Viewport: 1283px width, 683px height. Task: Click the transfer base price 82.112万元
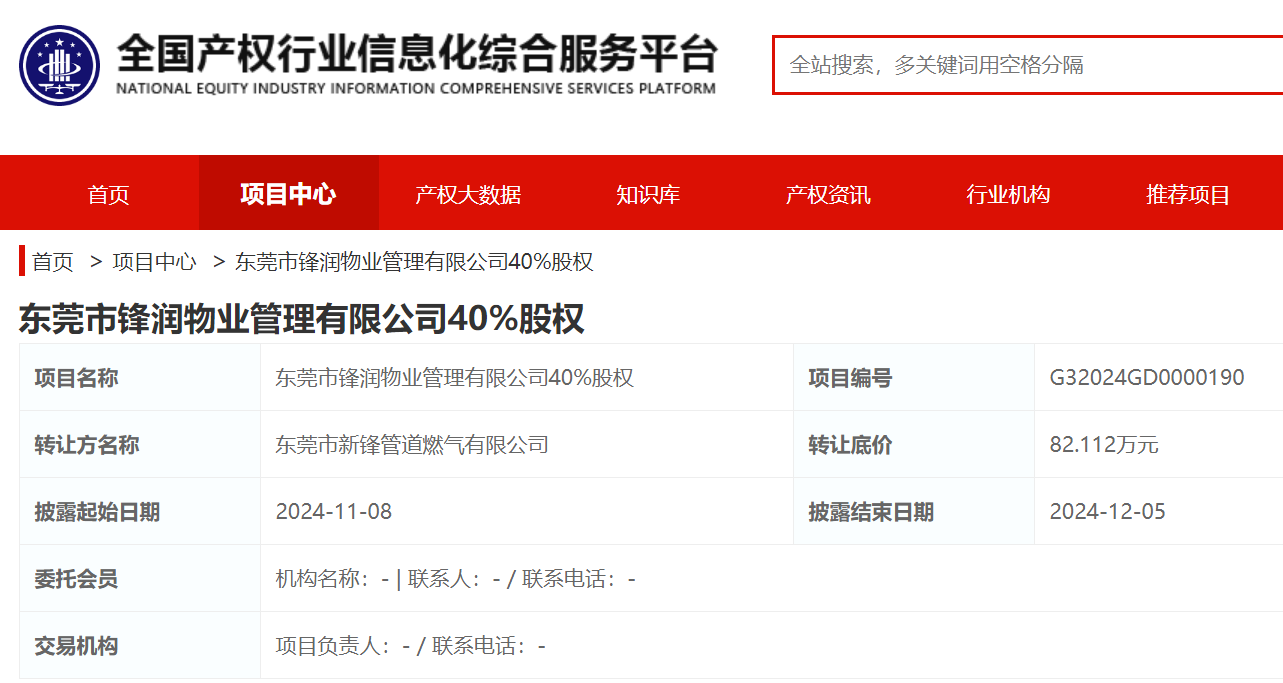point(1104,445)
